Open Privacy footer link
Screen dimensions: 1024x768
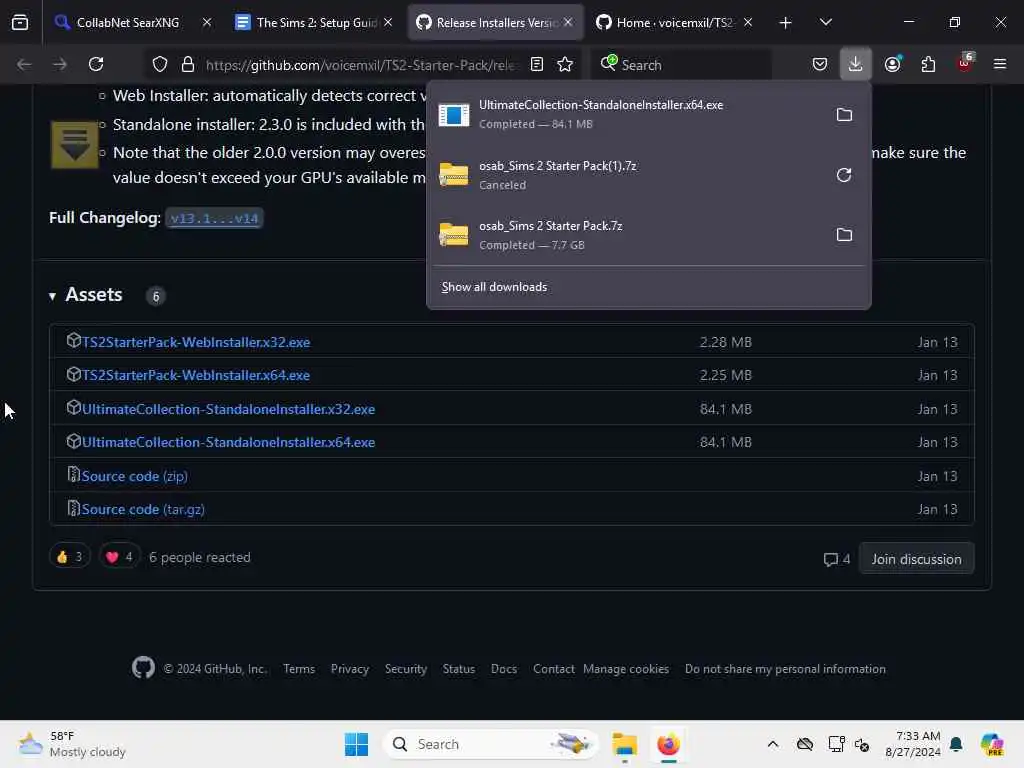pyautogui.click(x=349, y=669)
